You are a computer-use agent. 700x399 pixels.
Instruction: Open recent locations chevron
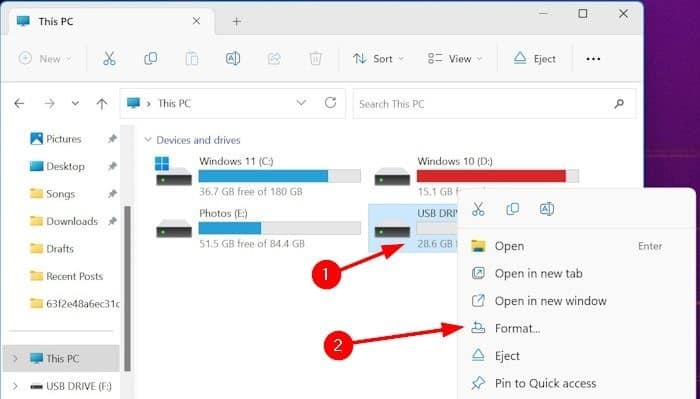point(75,104)
